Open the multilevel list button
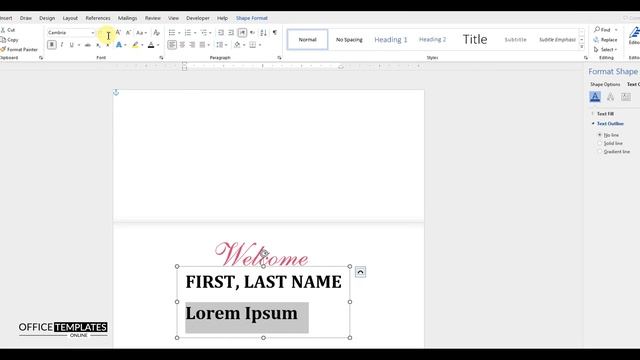Screen dimensions: 640x360 click(204, 33)
